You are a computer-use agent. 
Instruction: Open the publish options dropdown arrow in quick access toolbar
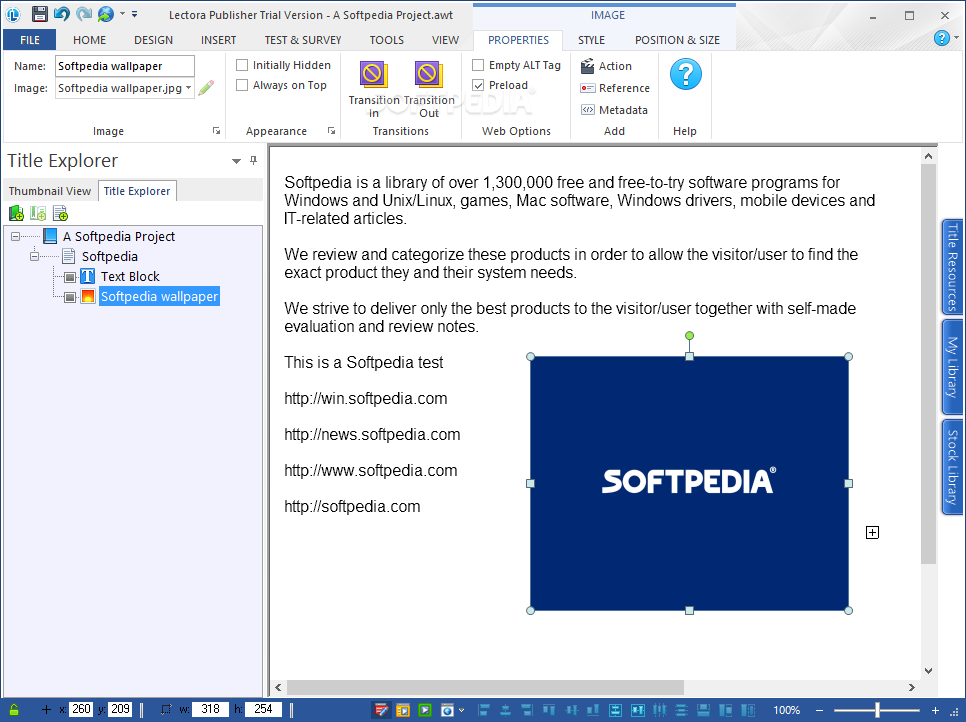pos(122,14)
